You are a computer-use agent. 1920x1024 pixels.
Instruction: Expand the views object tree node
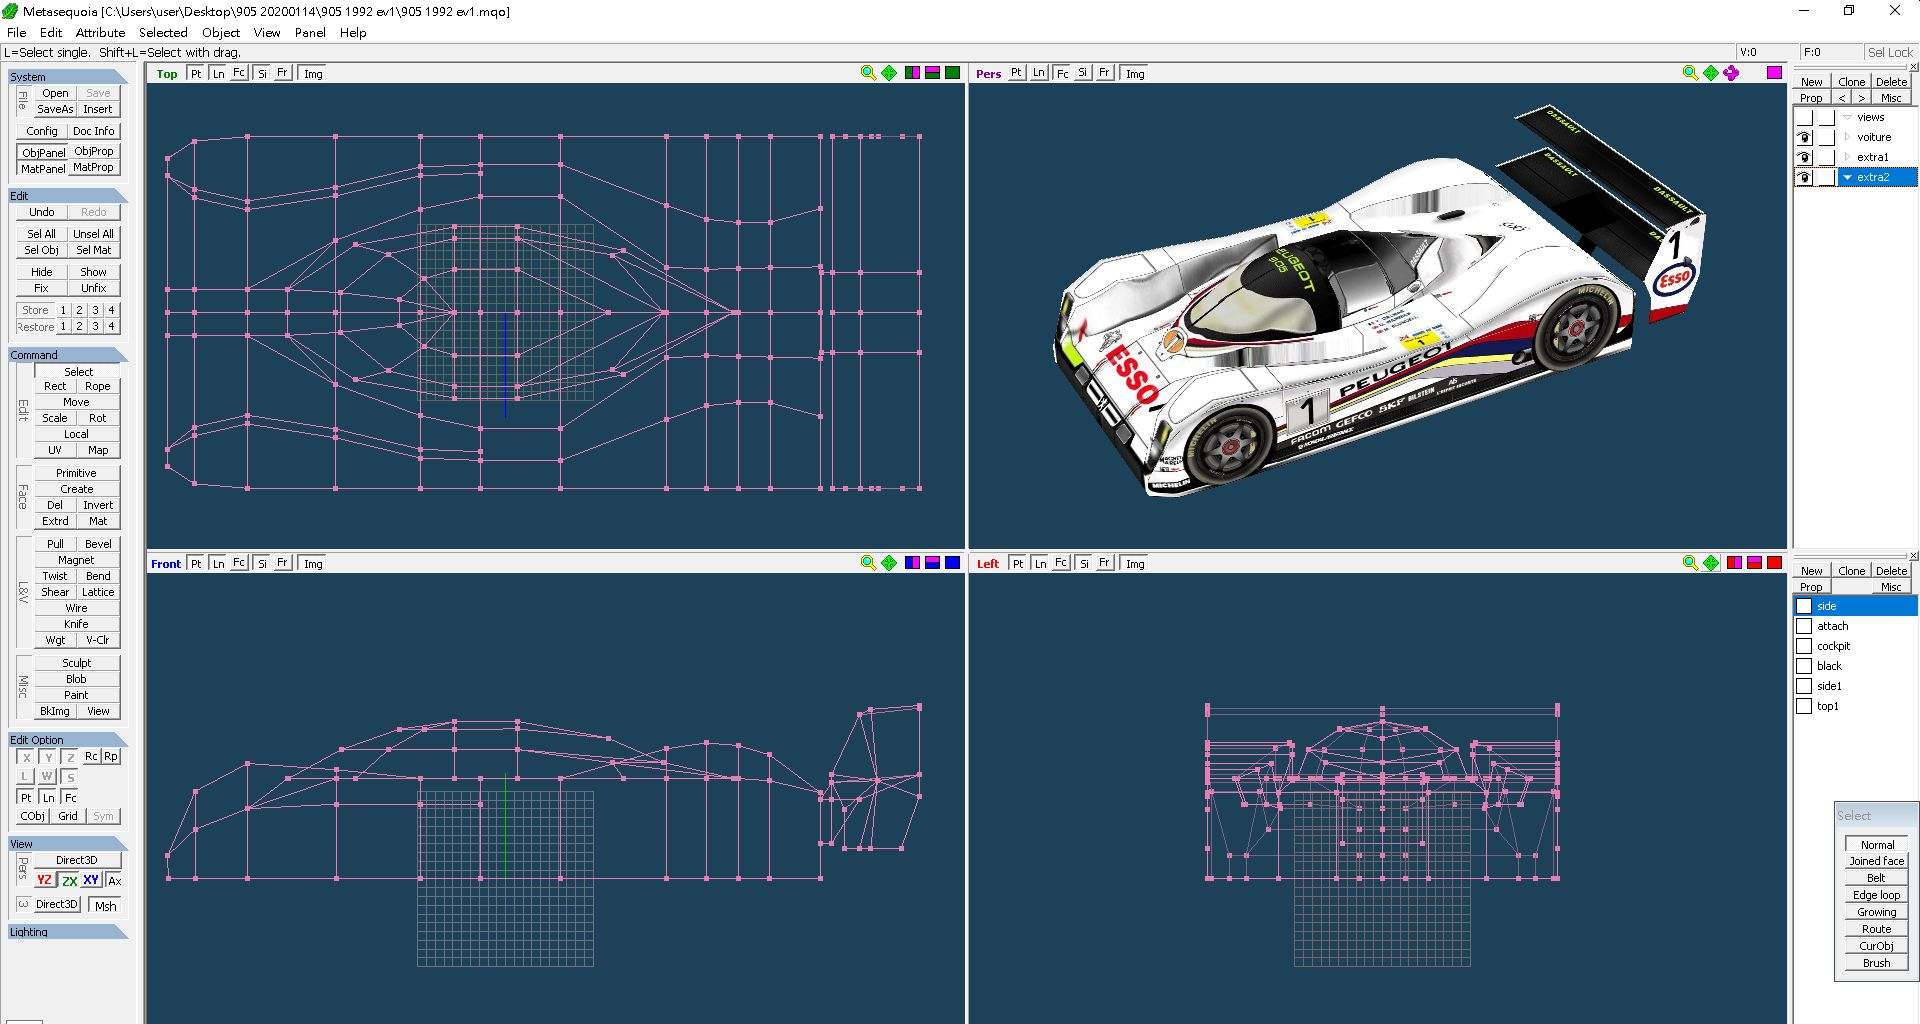(x=1848, y=117)
